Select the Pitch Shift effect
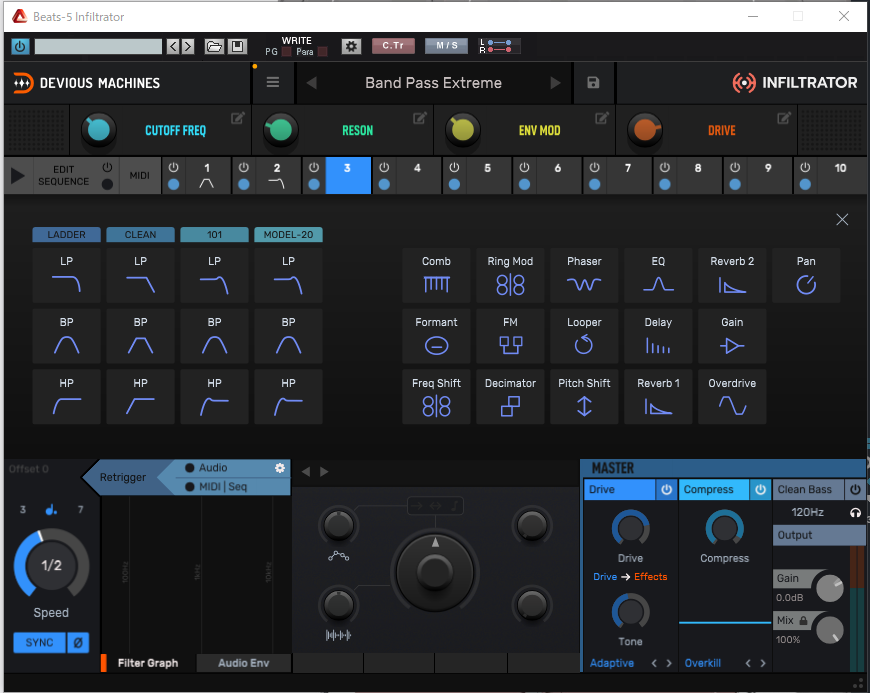The width and height of the screenshot is (870, 693). point(584,397)
